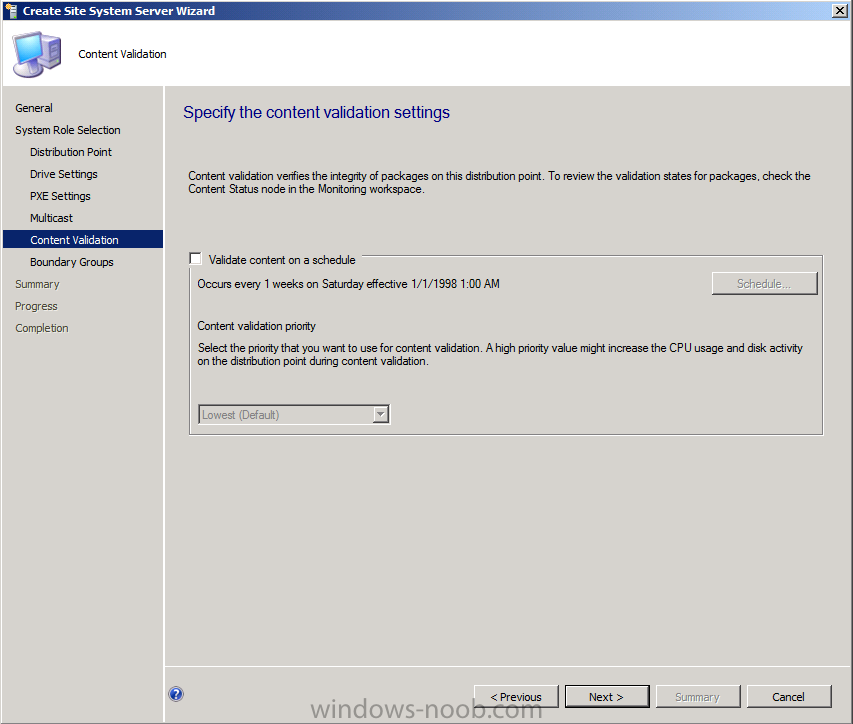The image size is (853, 724).
Task: Go to the General wizard page
Action: tap(34, 108)
